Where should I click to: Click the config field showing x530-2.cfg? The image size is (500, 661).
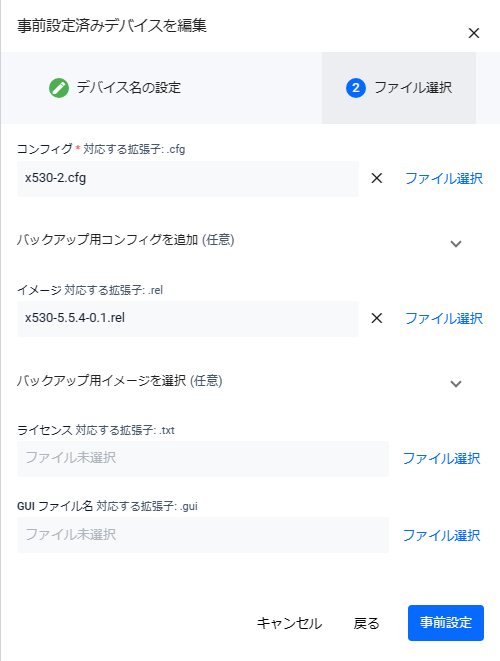[188, 178]
